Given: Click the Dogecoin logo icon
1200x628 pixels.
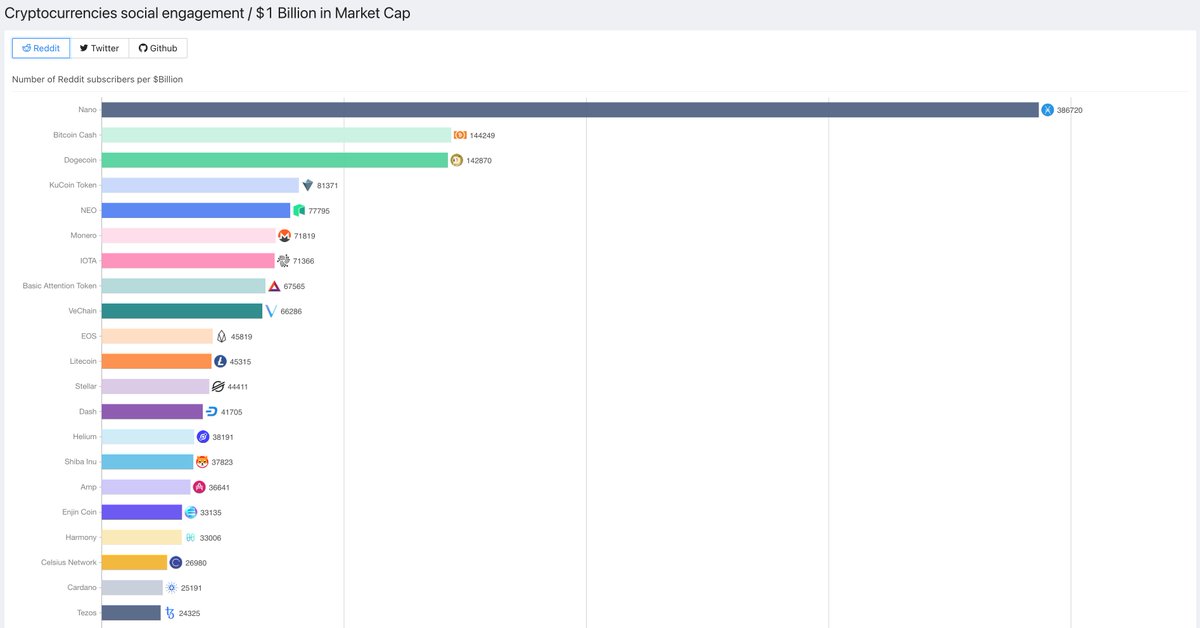Looking at the screenshot, I should 457,160.
